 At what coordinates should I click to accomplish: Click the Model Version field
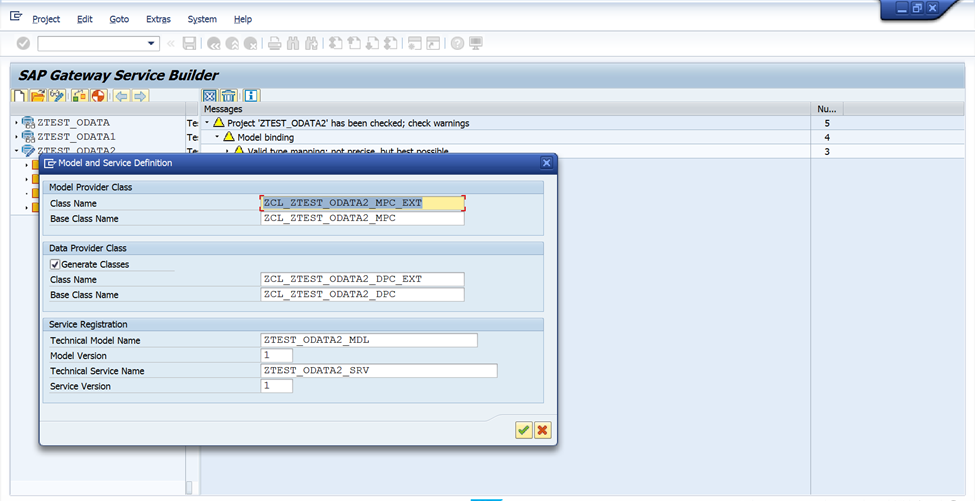(x=277, y=355)
